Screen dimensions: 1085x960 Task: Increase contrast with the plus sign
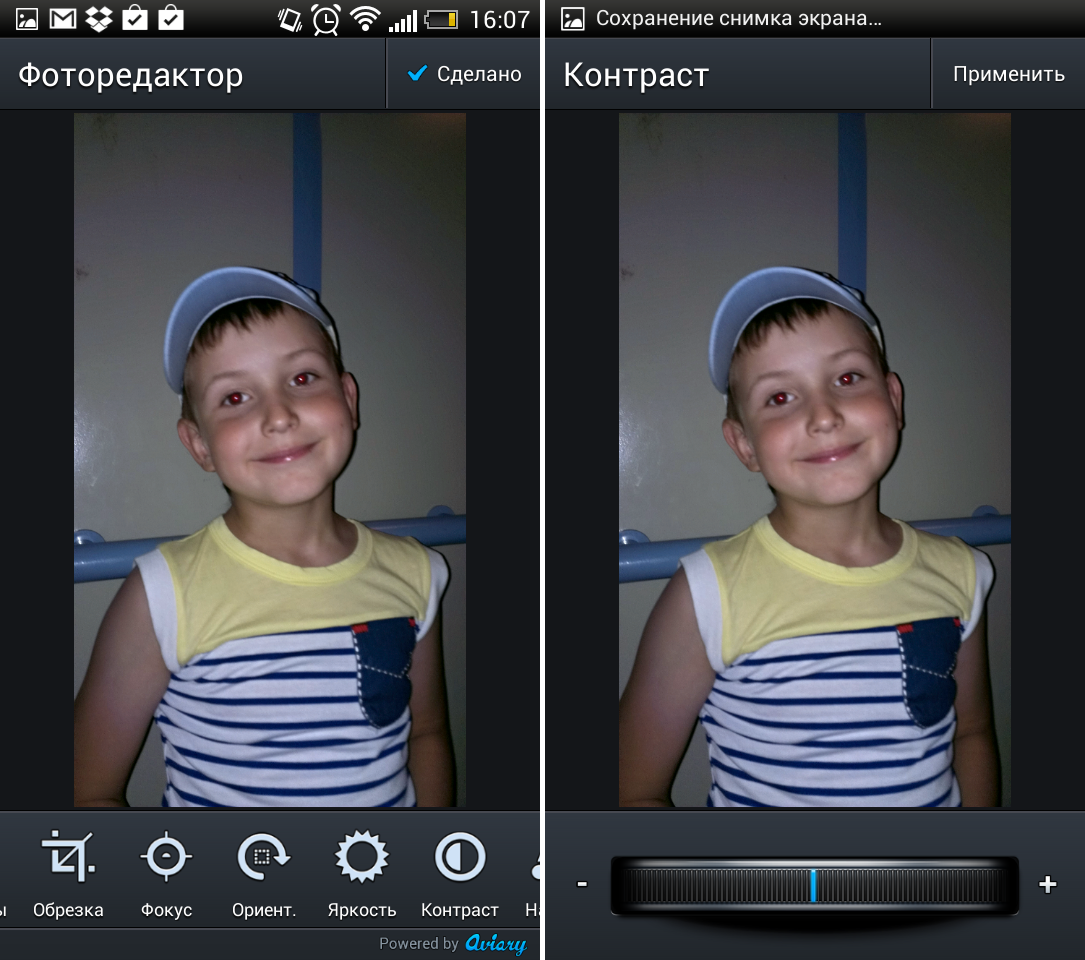[x=1047, y=884]
